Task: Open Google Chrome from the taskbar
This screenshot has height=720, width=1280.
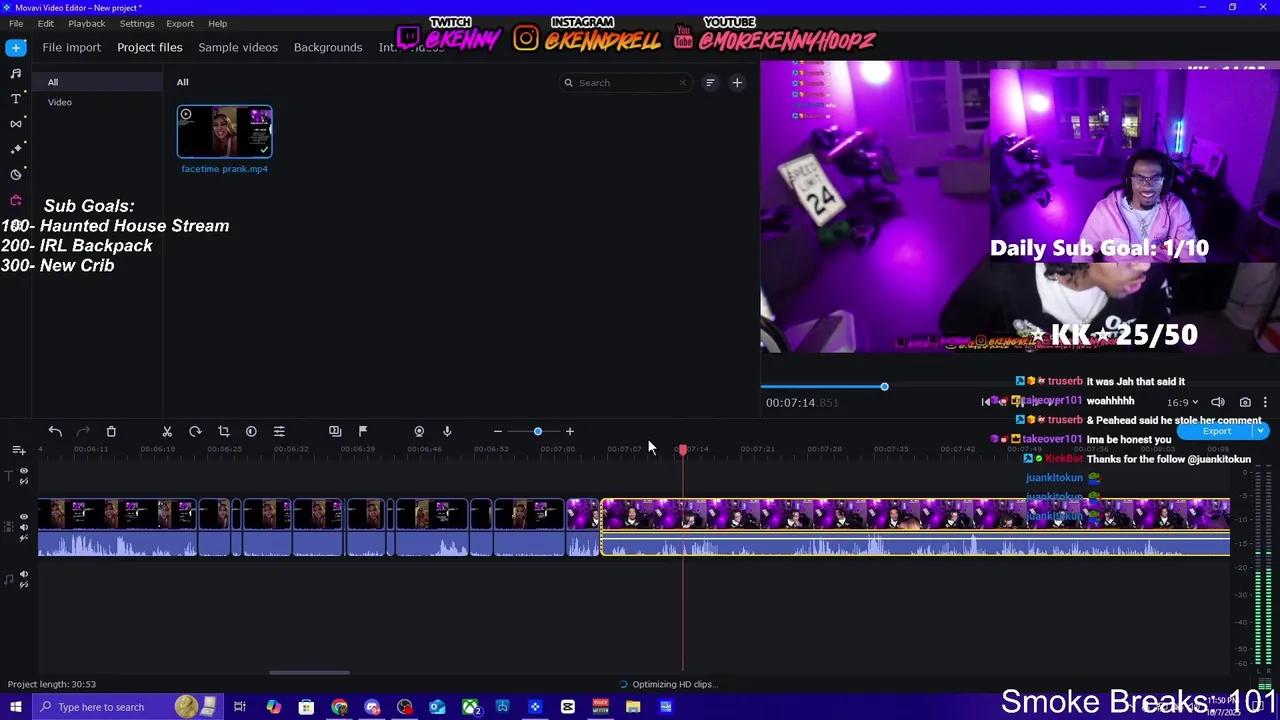Action: tap(340, 707)
